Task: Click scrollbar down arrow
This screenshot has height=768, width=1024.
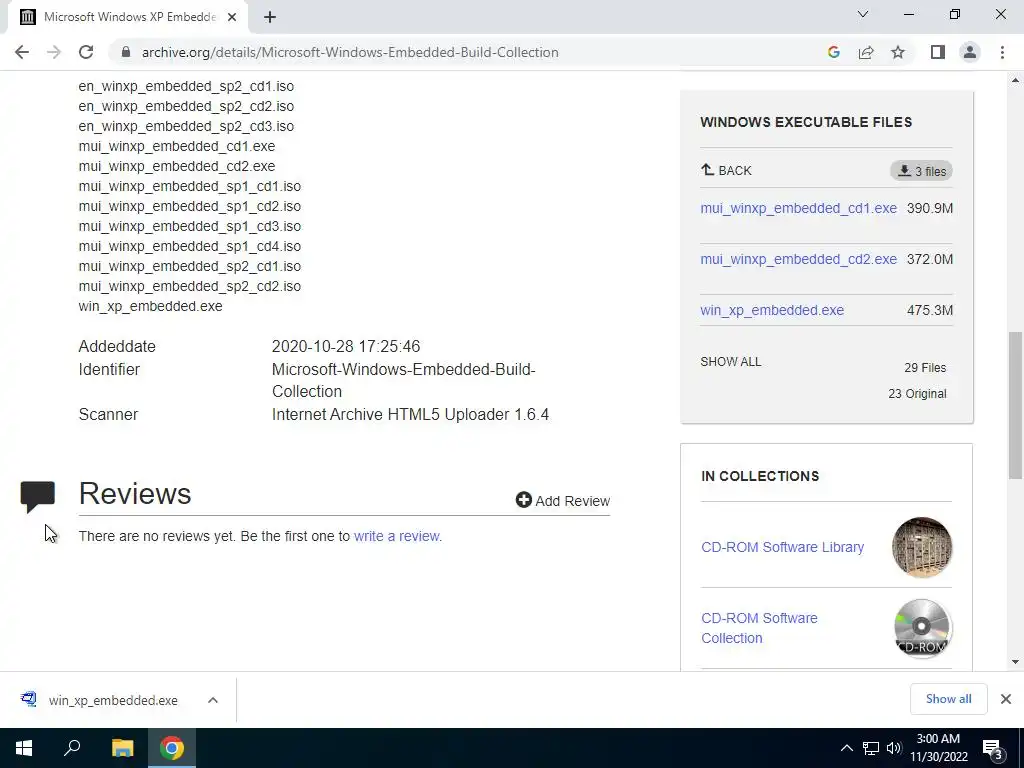Action: [x=1015, y=662]
